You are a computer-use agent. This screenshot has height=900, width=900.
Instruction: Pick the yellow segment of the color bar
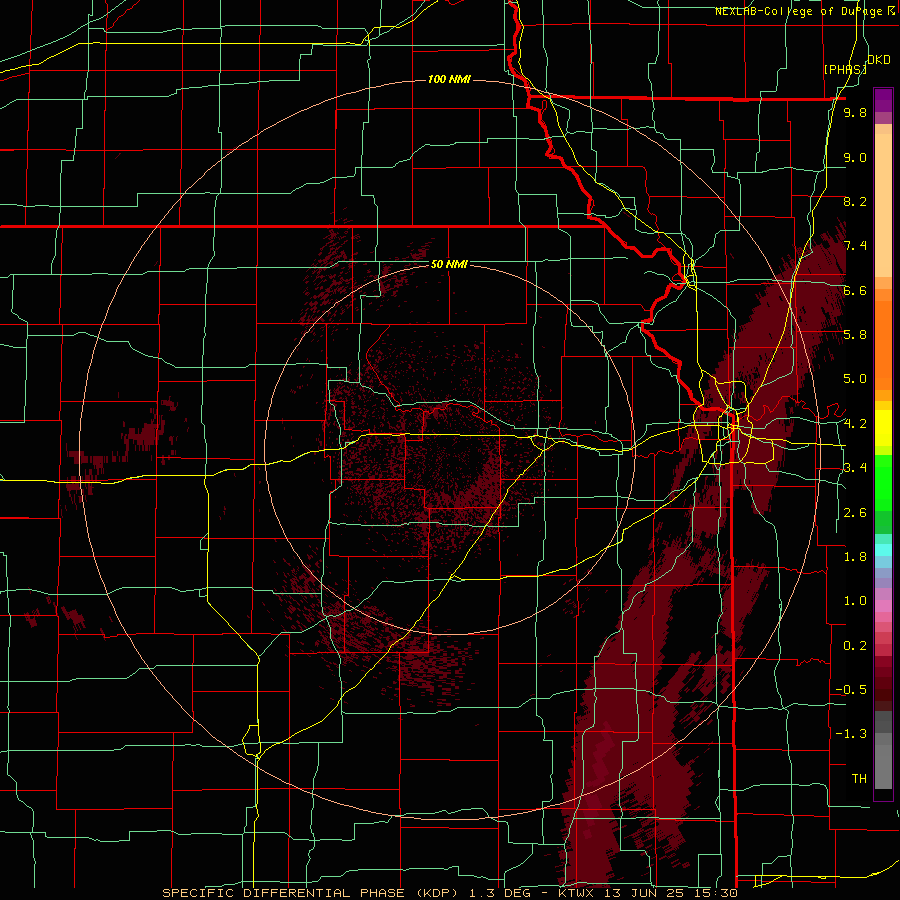pos(883,428)
